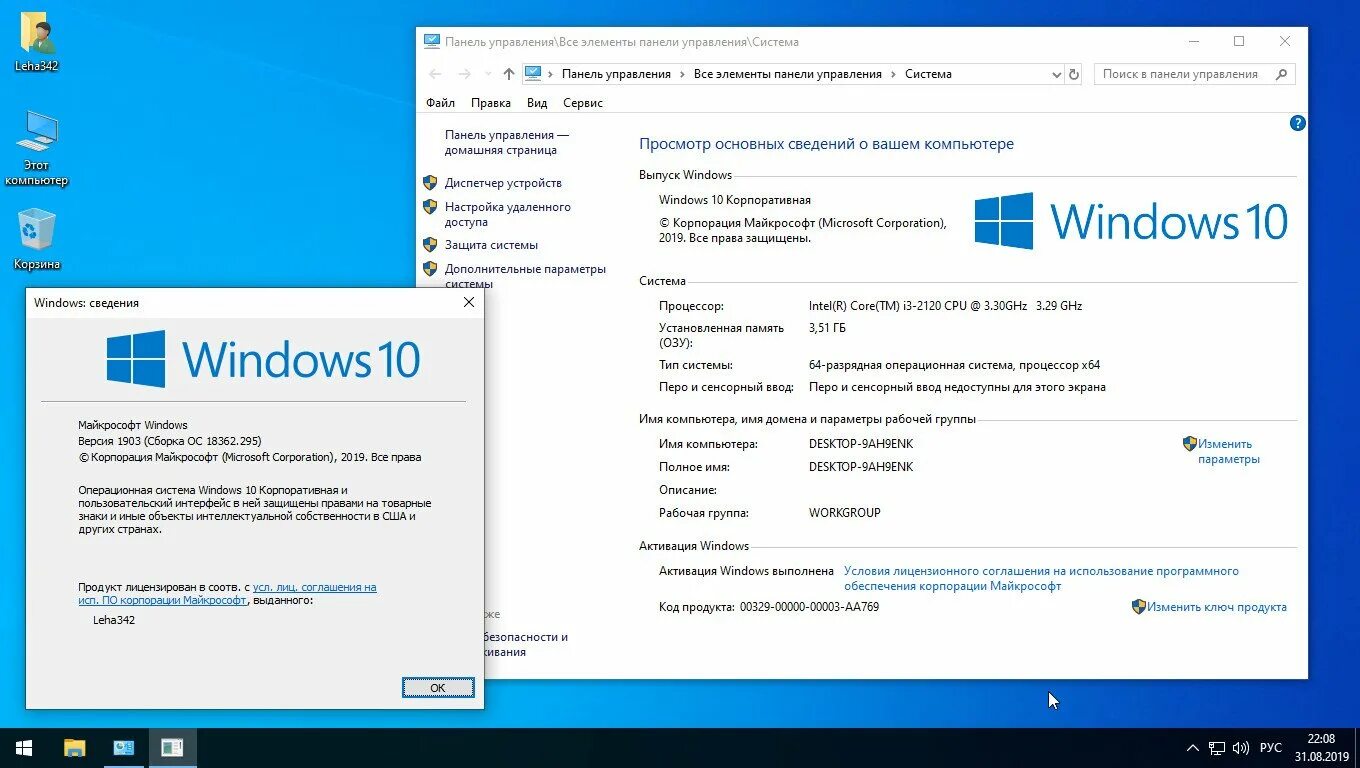Click shield icon beside Дополнительные параметры системы
Viewport: 1360px width, 768px height.
click(x=430, y=269)
